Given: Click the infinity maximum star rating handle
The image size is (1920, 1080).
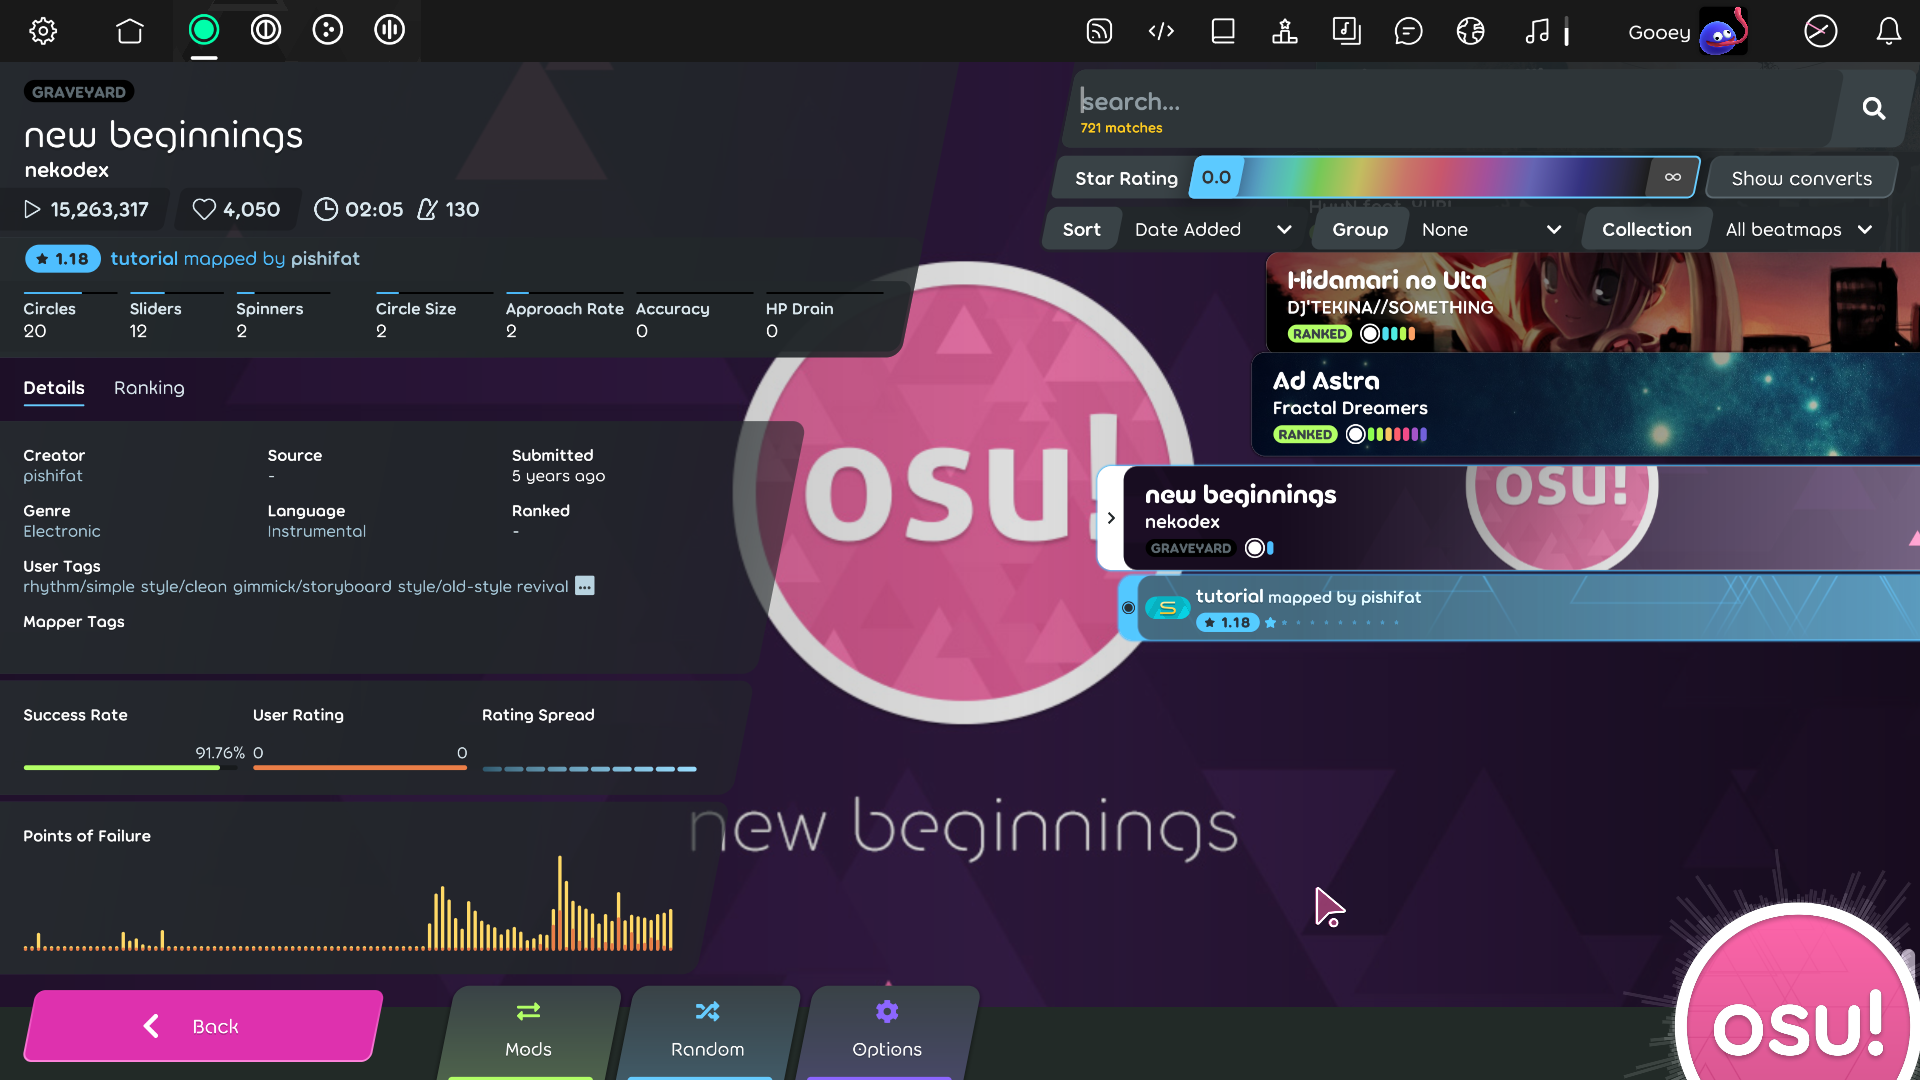Looking at the screenshot, I should [1673, 178].
